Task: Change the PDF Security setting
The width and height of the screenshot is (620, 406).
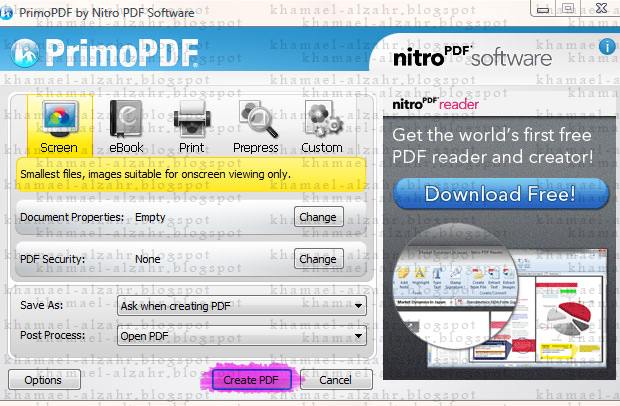Action: coord(318,259)
